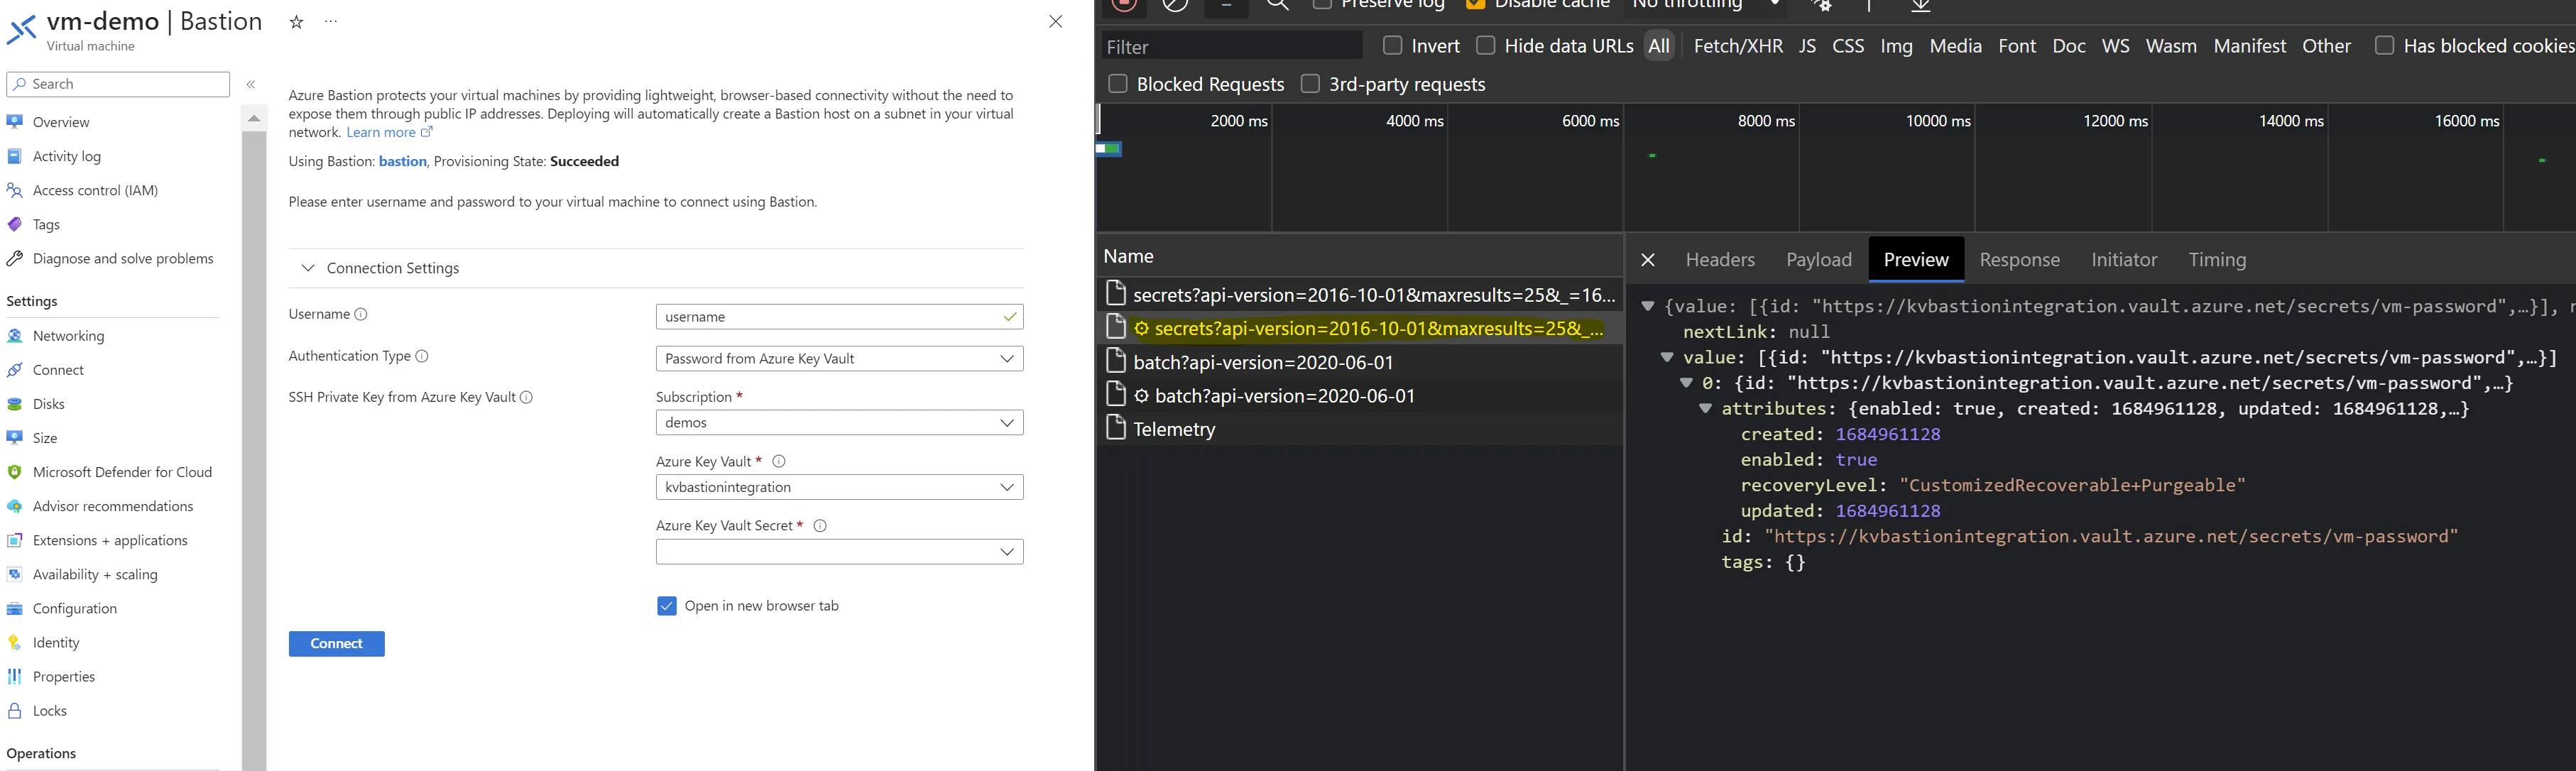Click the sidebar vertical scrollbar
Viewport: 2576px width, 771px height.
pyautogui.click(x=254, y=440)
